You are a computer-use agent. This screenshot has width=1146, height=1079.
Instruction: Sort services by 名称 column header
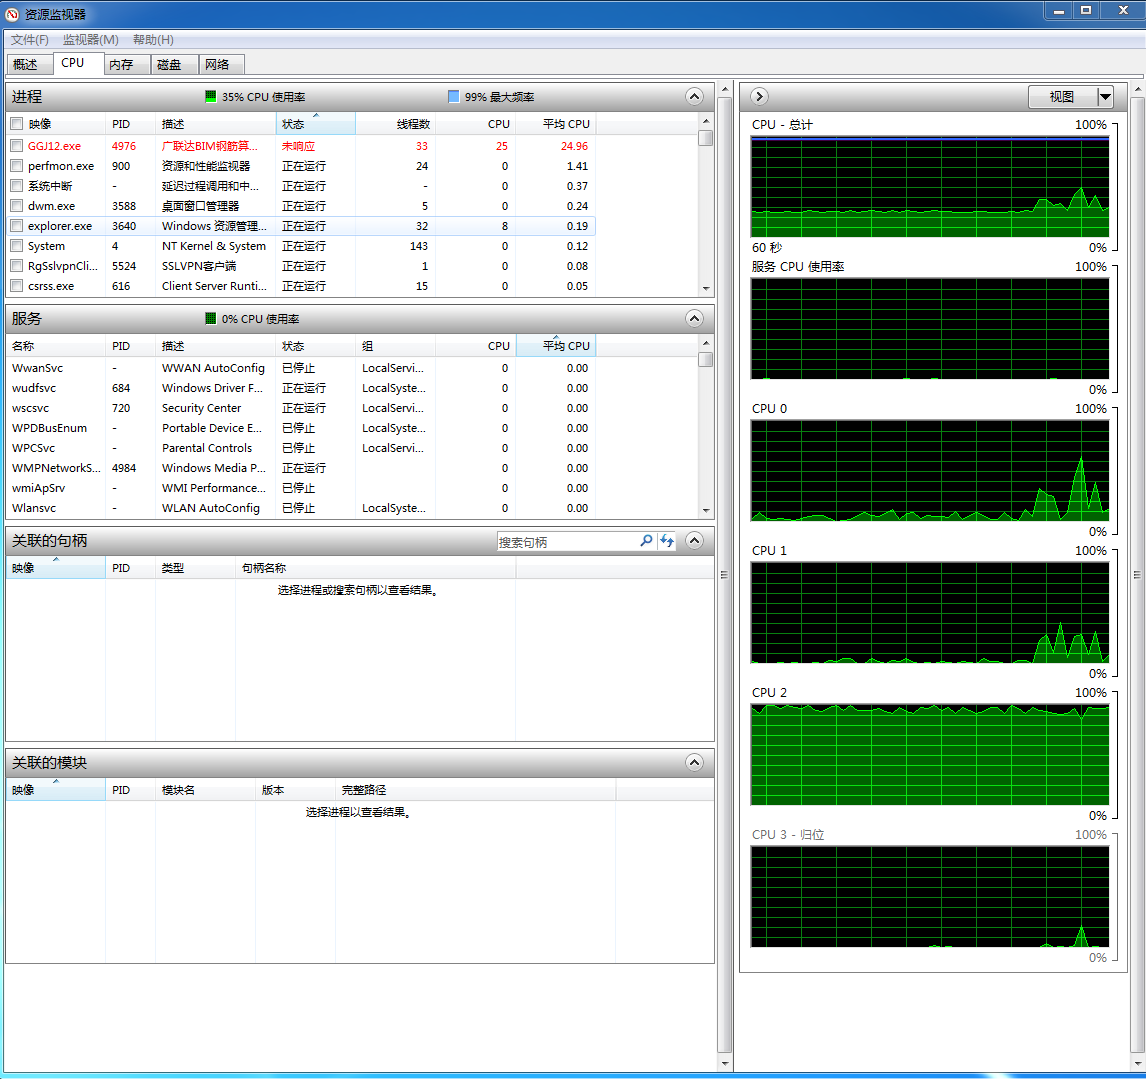(x=56, y=346)
